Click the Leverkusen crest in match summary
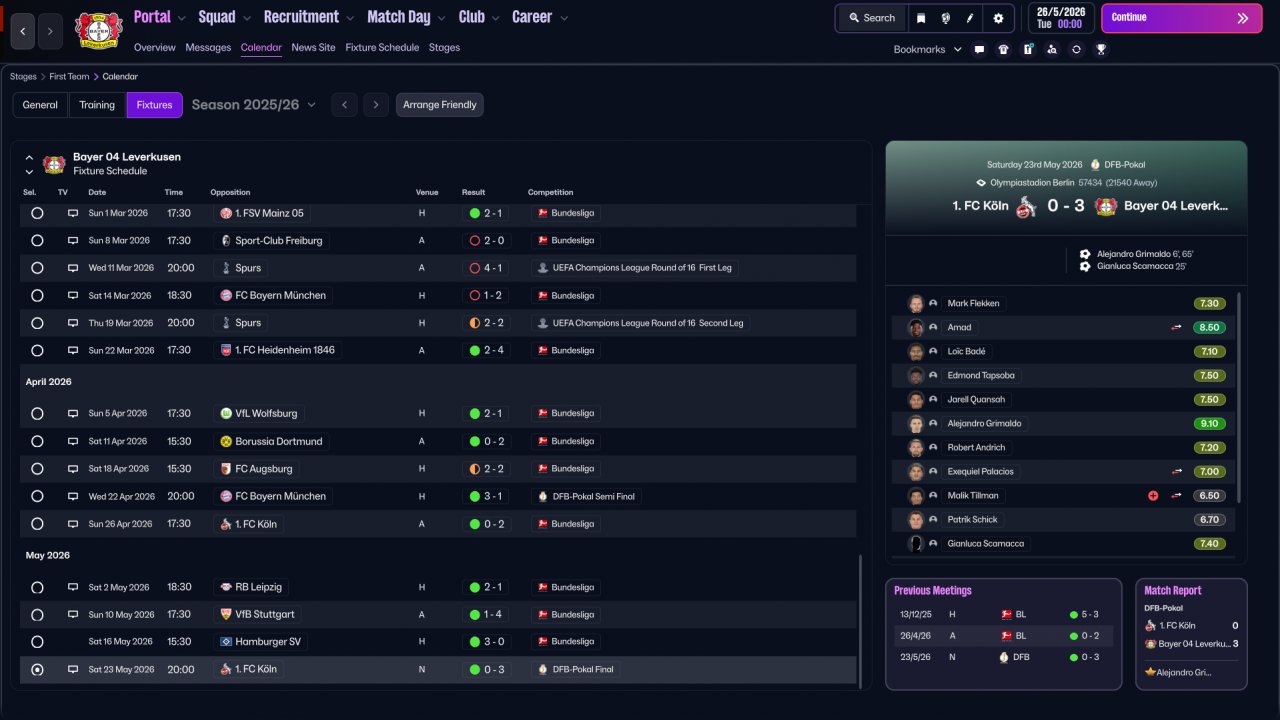The width and height of the screenshot is (1280, 720). click(1105, 206)
